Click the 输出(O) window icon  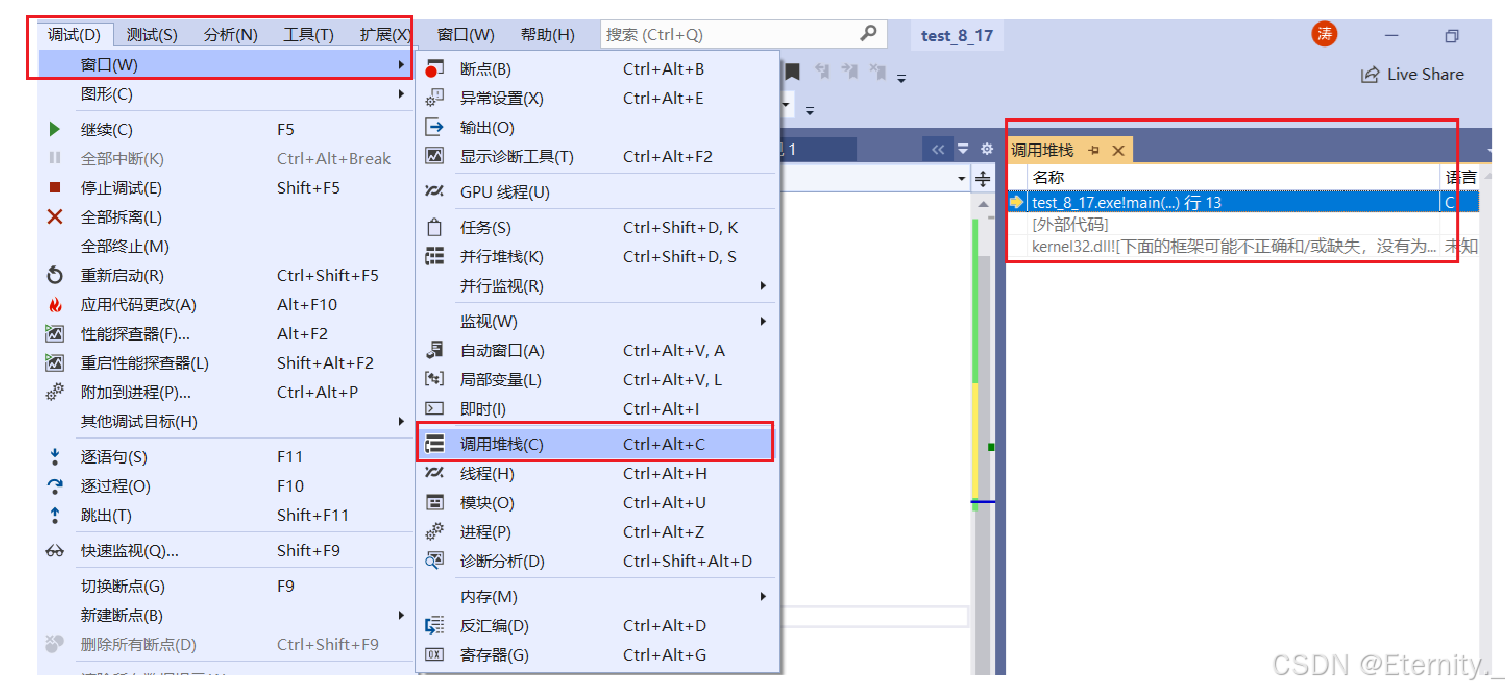coord(434,127)
